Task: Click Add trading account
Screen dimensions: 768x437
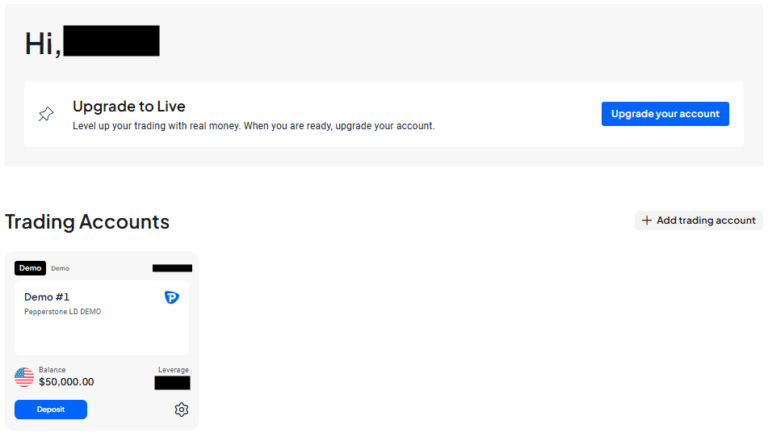Action: [699, 220]
